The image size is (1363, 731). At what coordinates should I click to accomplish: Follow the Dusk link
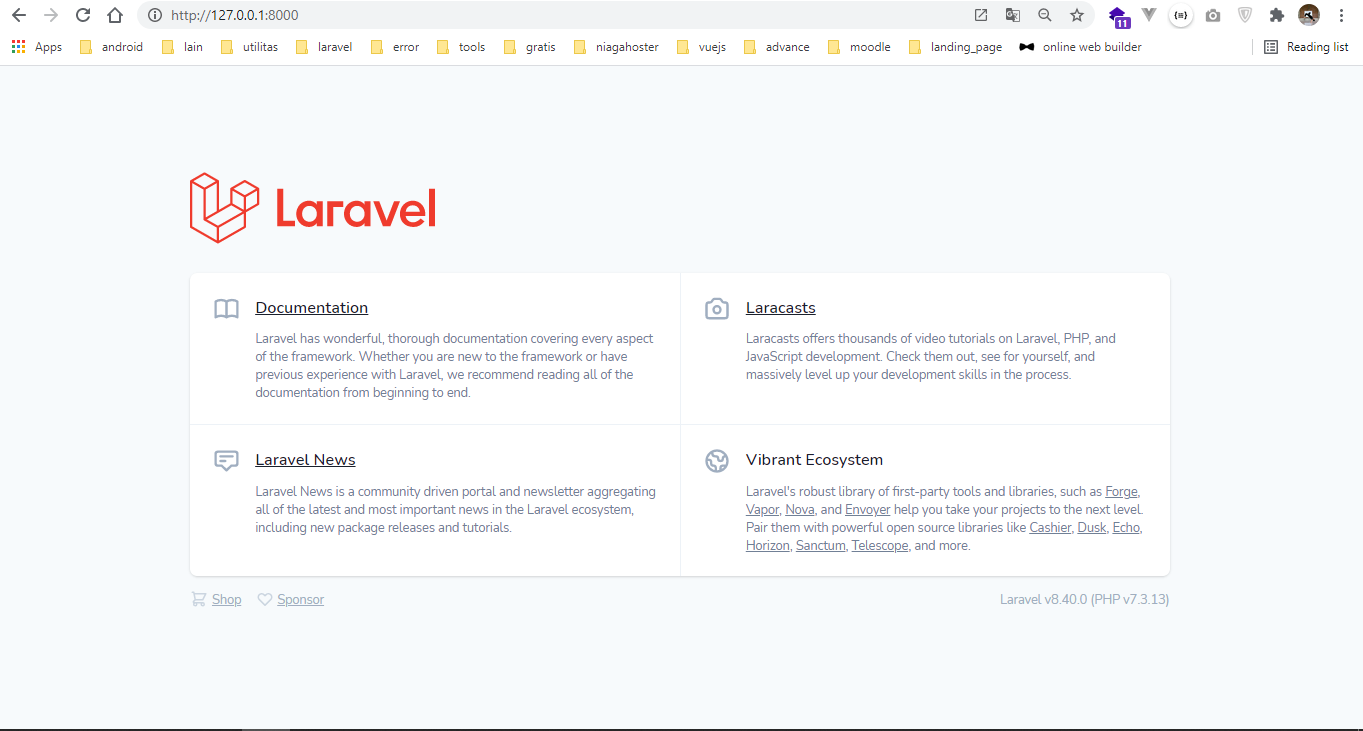point(1091,528)
